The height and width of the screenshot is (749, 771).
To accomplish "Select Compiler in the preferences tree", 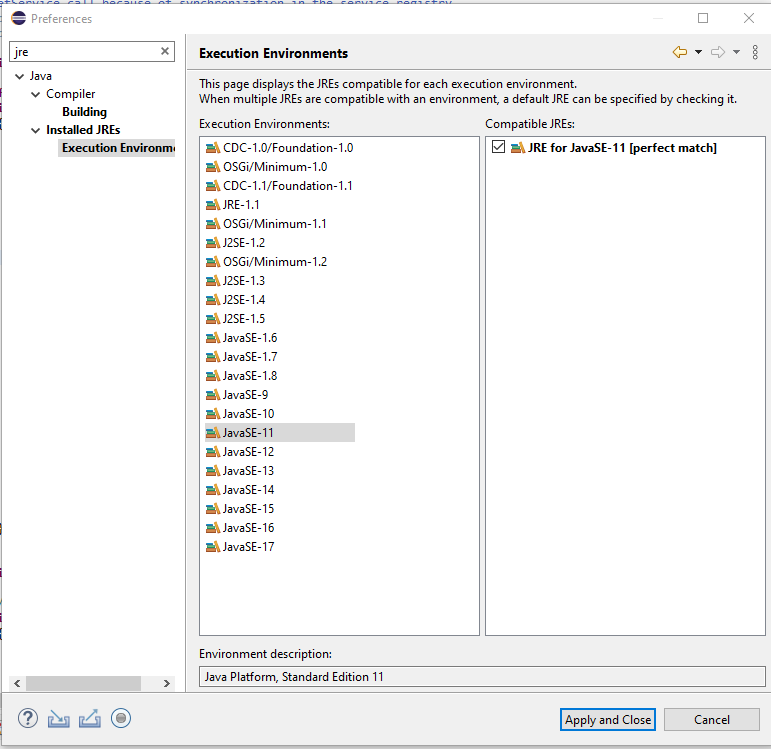I will pyautogui.click(x=70, y=94).
